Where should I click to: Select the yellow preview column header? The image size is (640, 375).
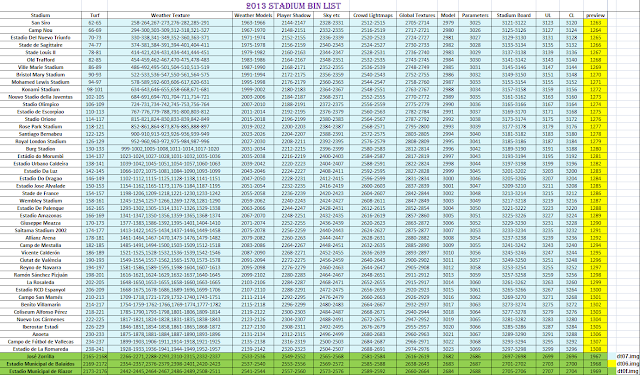click(x=596, y=15)
